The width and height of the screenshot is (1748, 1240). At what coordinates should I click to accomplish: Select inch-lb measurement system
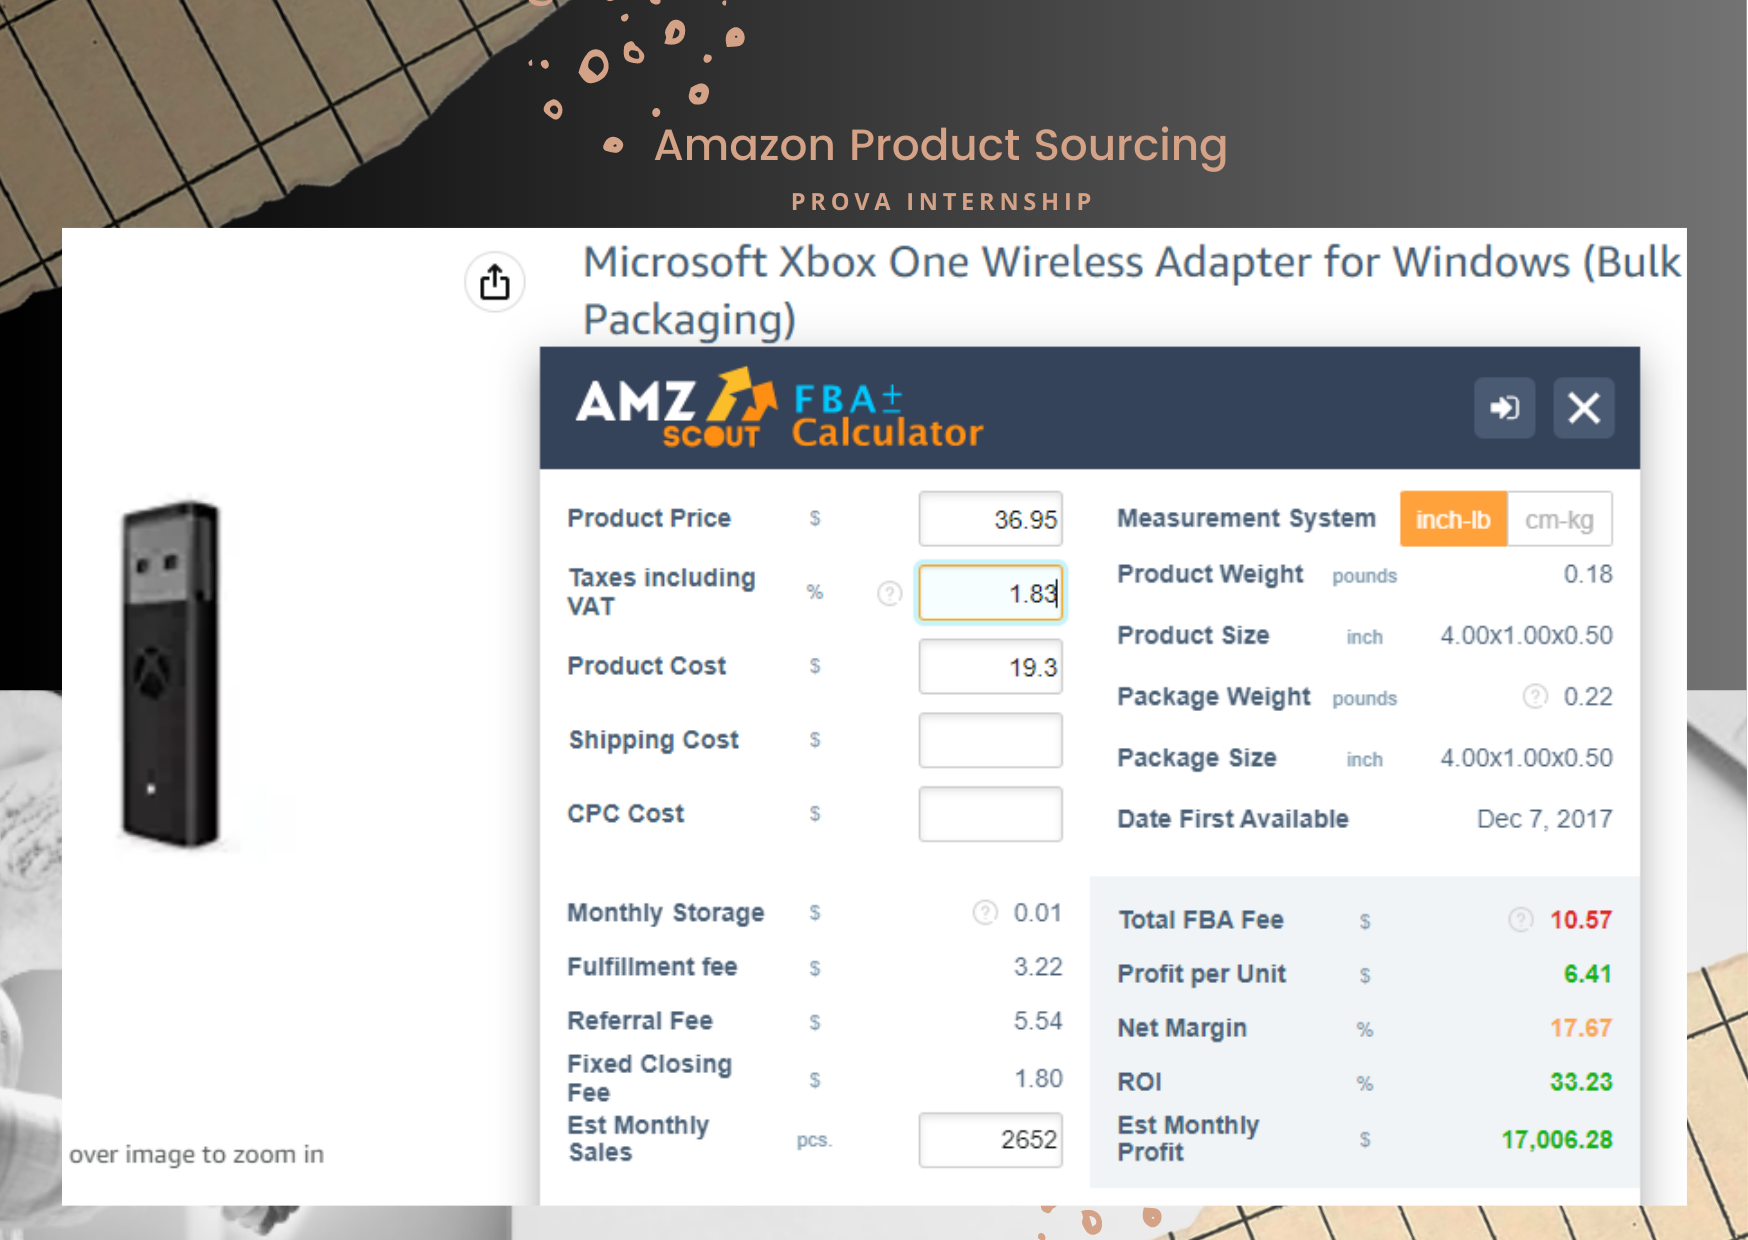tap(1453, 519)
